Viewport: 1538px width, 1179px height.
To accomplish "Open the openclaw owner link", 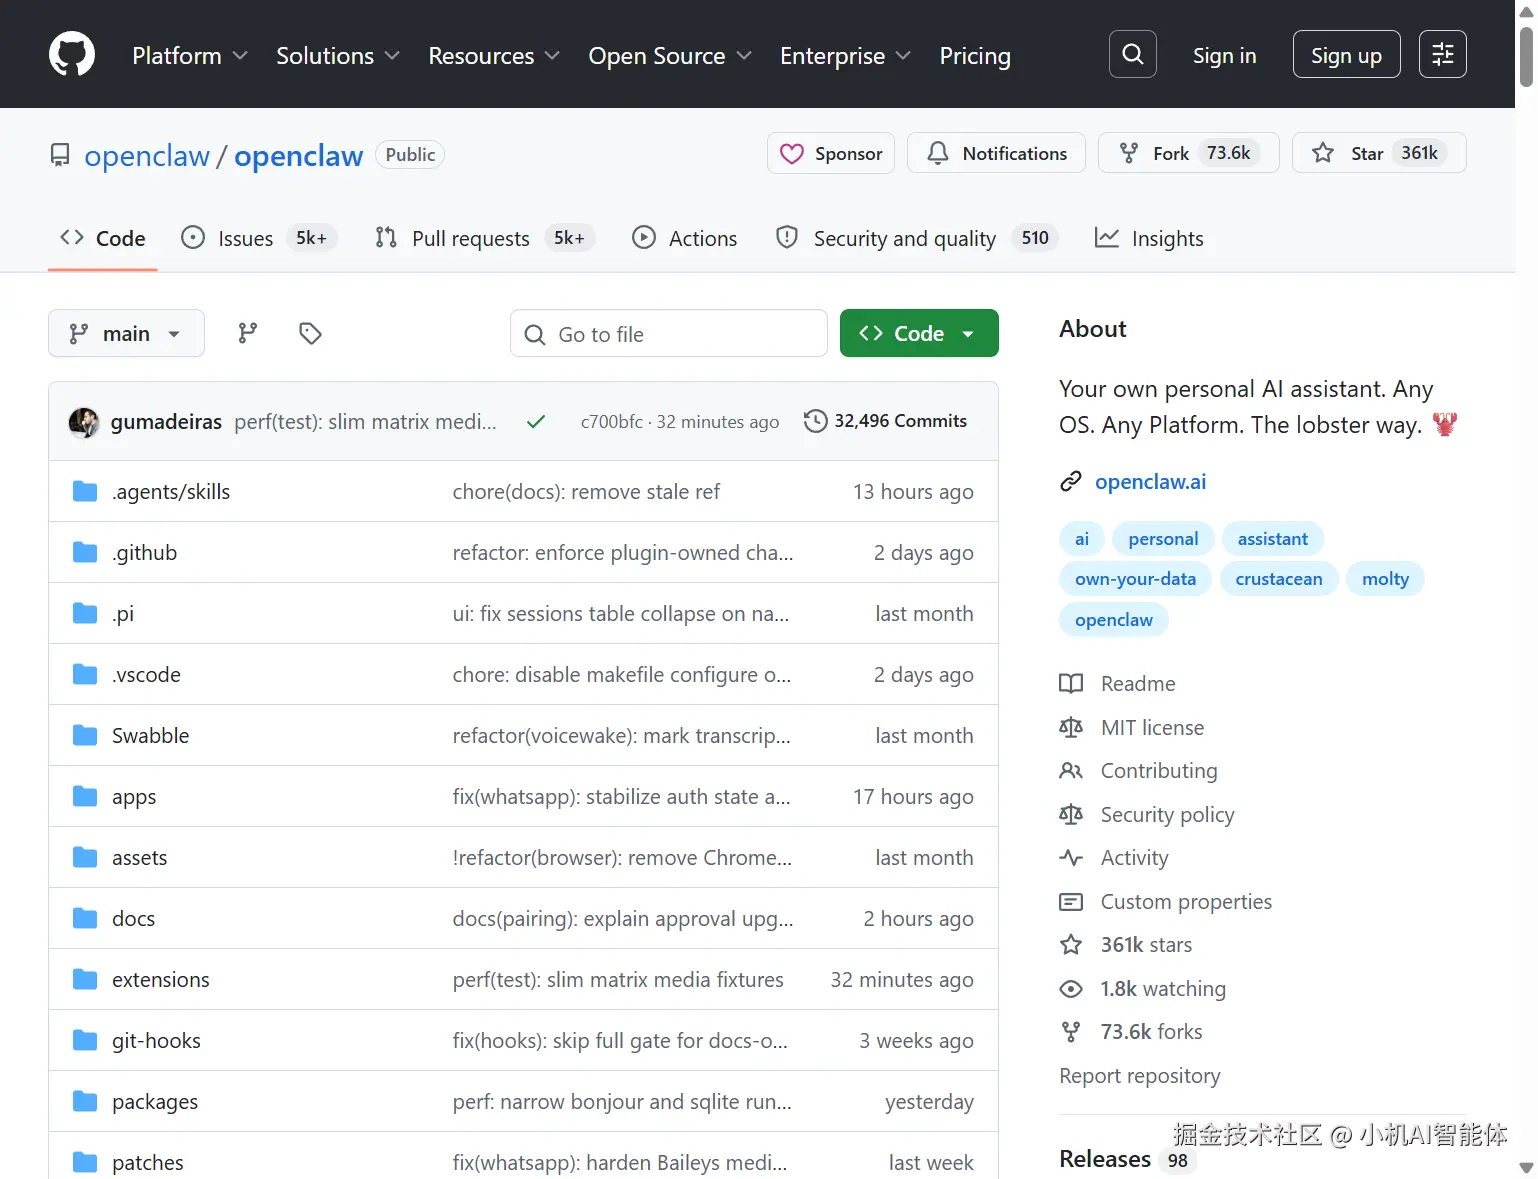I will pos(147,156).
